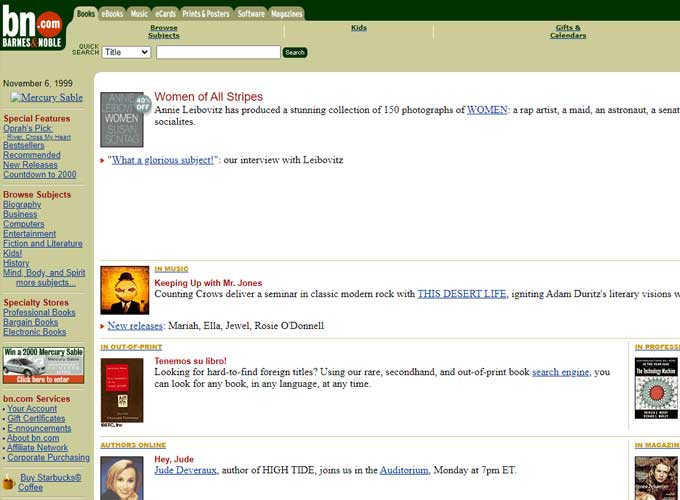
Task: Open the professional book cover with gear design
Action: [x=656, y=388]
